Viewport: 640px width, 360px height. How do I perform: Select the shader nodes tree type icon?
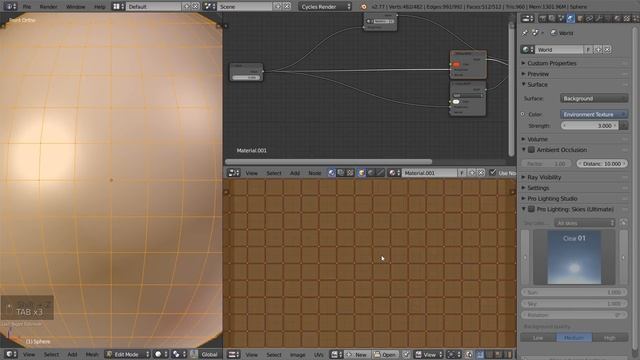coord(331,173)
